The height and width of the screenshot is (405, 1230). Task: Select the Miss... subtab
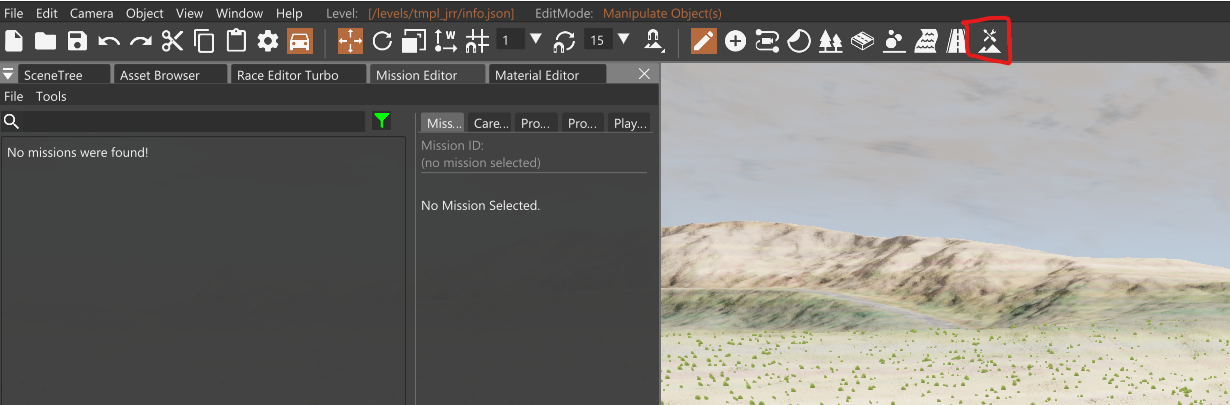442,123
